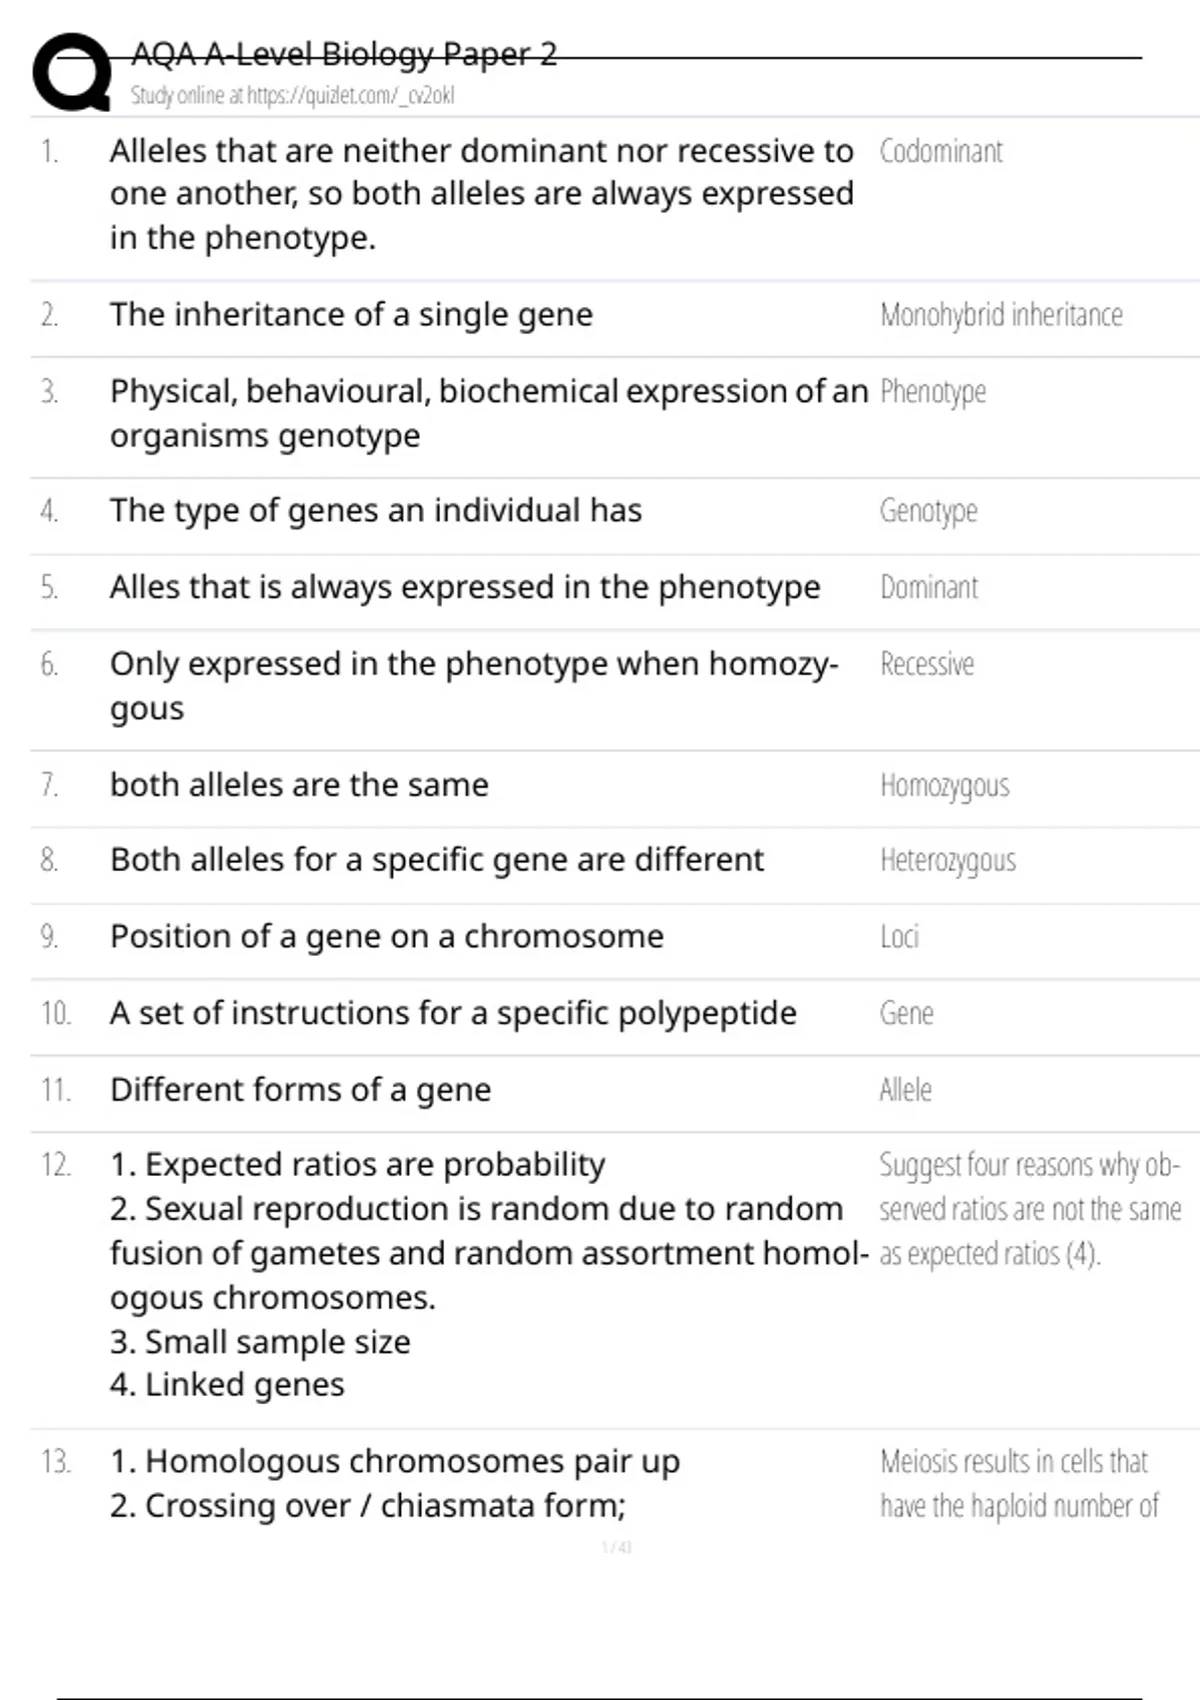
Task: Select the term Codominant
Action: 941,152
